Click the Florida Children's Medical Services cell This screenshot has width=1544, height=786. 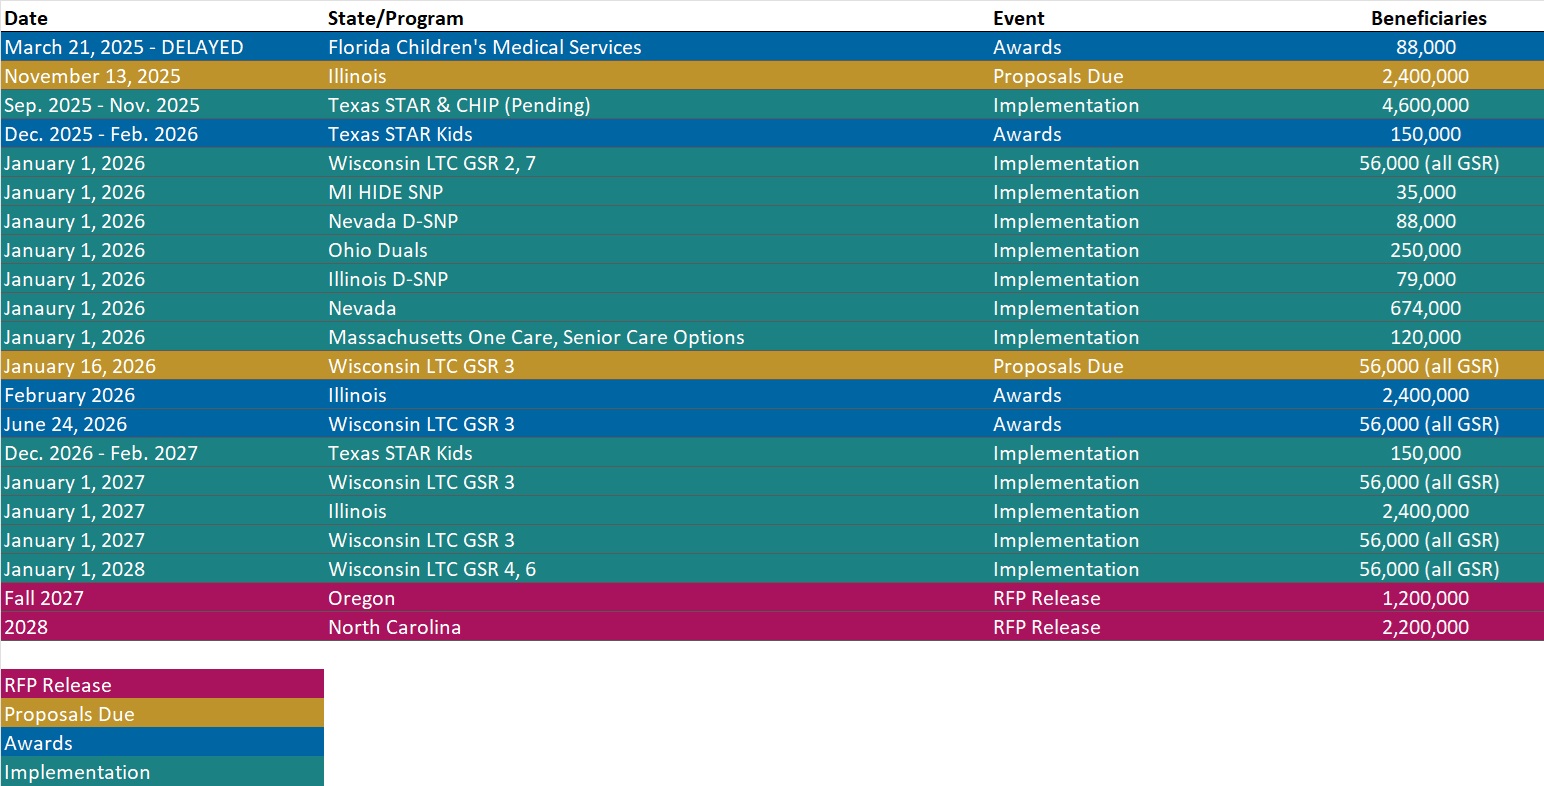[485, 47]
